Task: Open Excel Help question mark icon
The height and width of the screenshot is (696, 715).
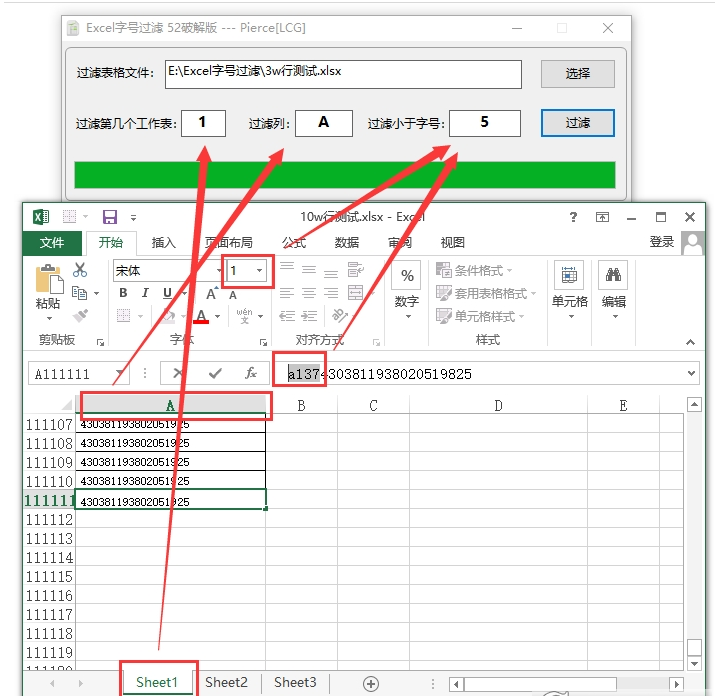Action: pyautogui.click(x=573, y=217)
